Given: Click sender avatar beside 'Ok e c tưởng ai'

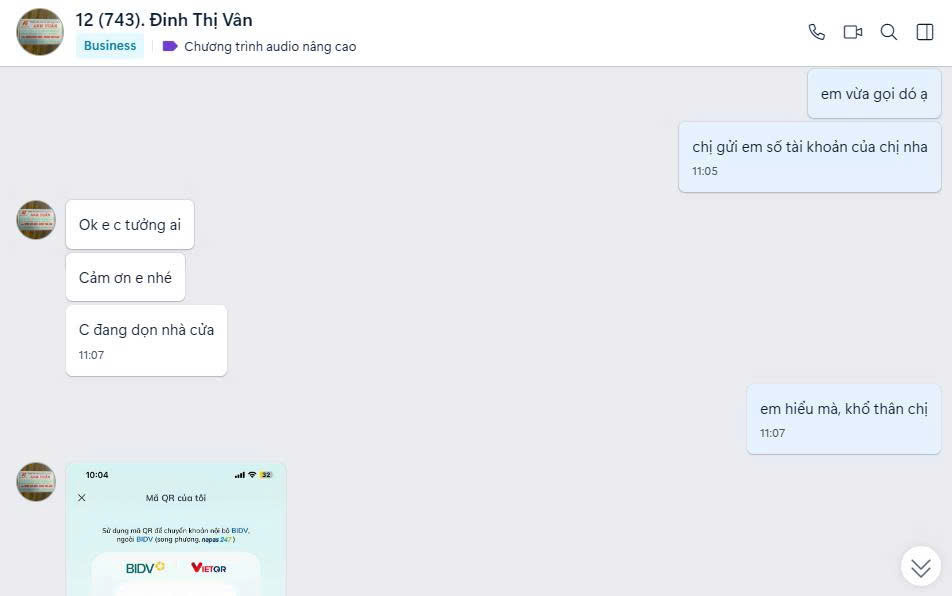Looking at the screenshot, I should coord(36,220).
